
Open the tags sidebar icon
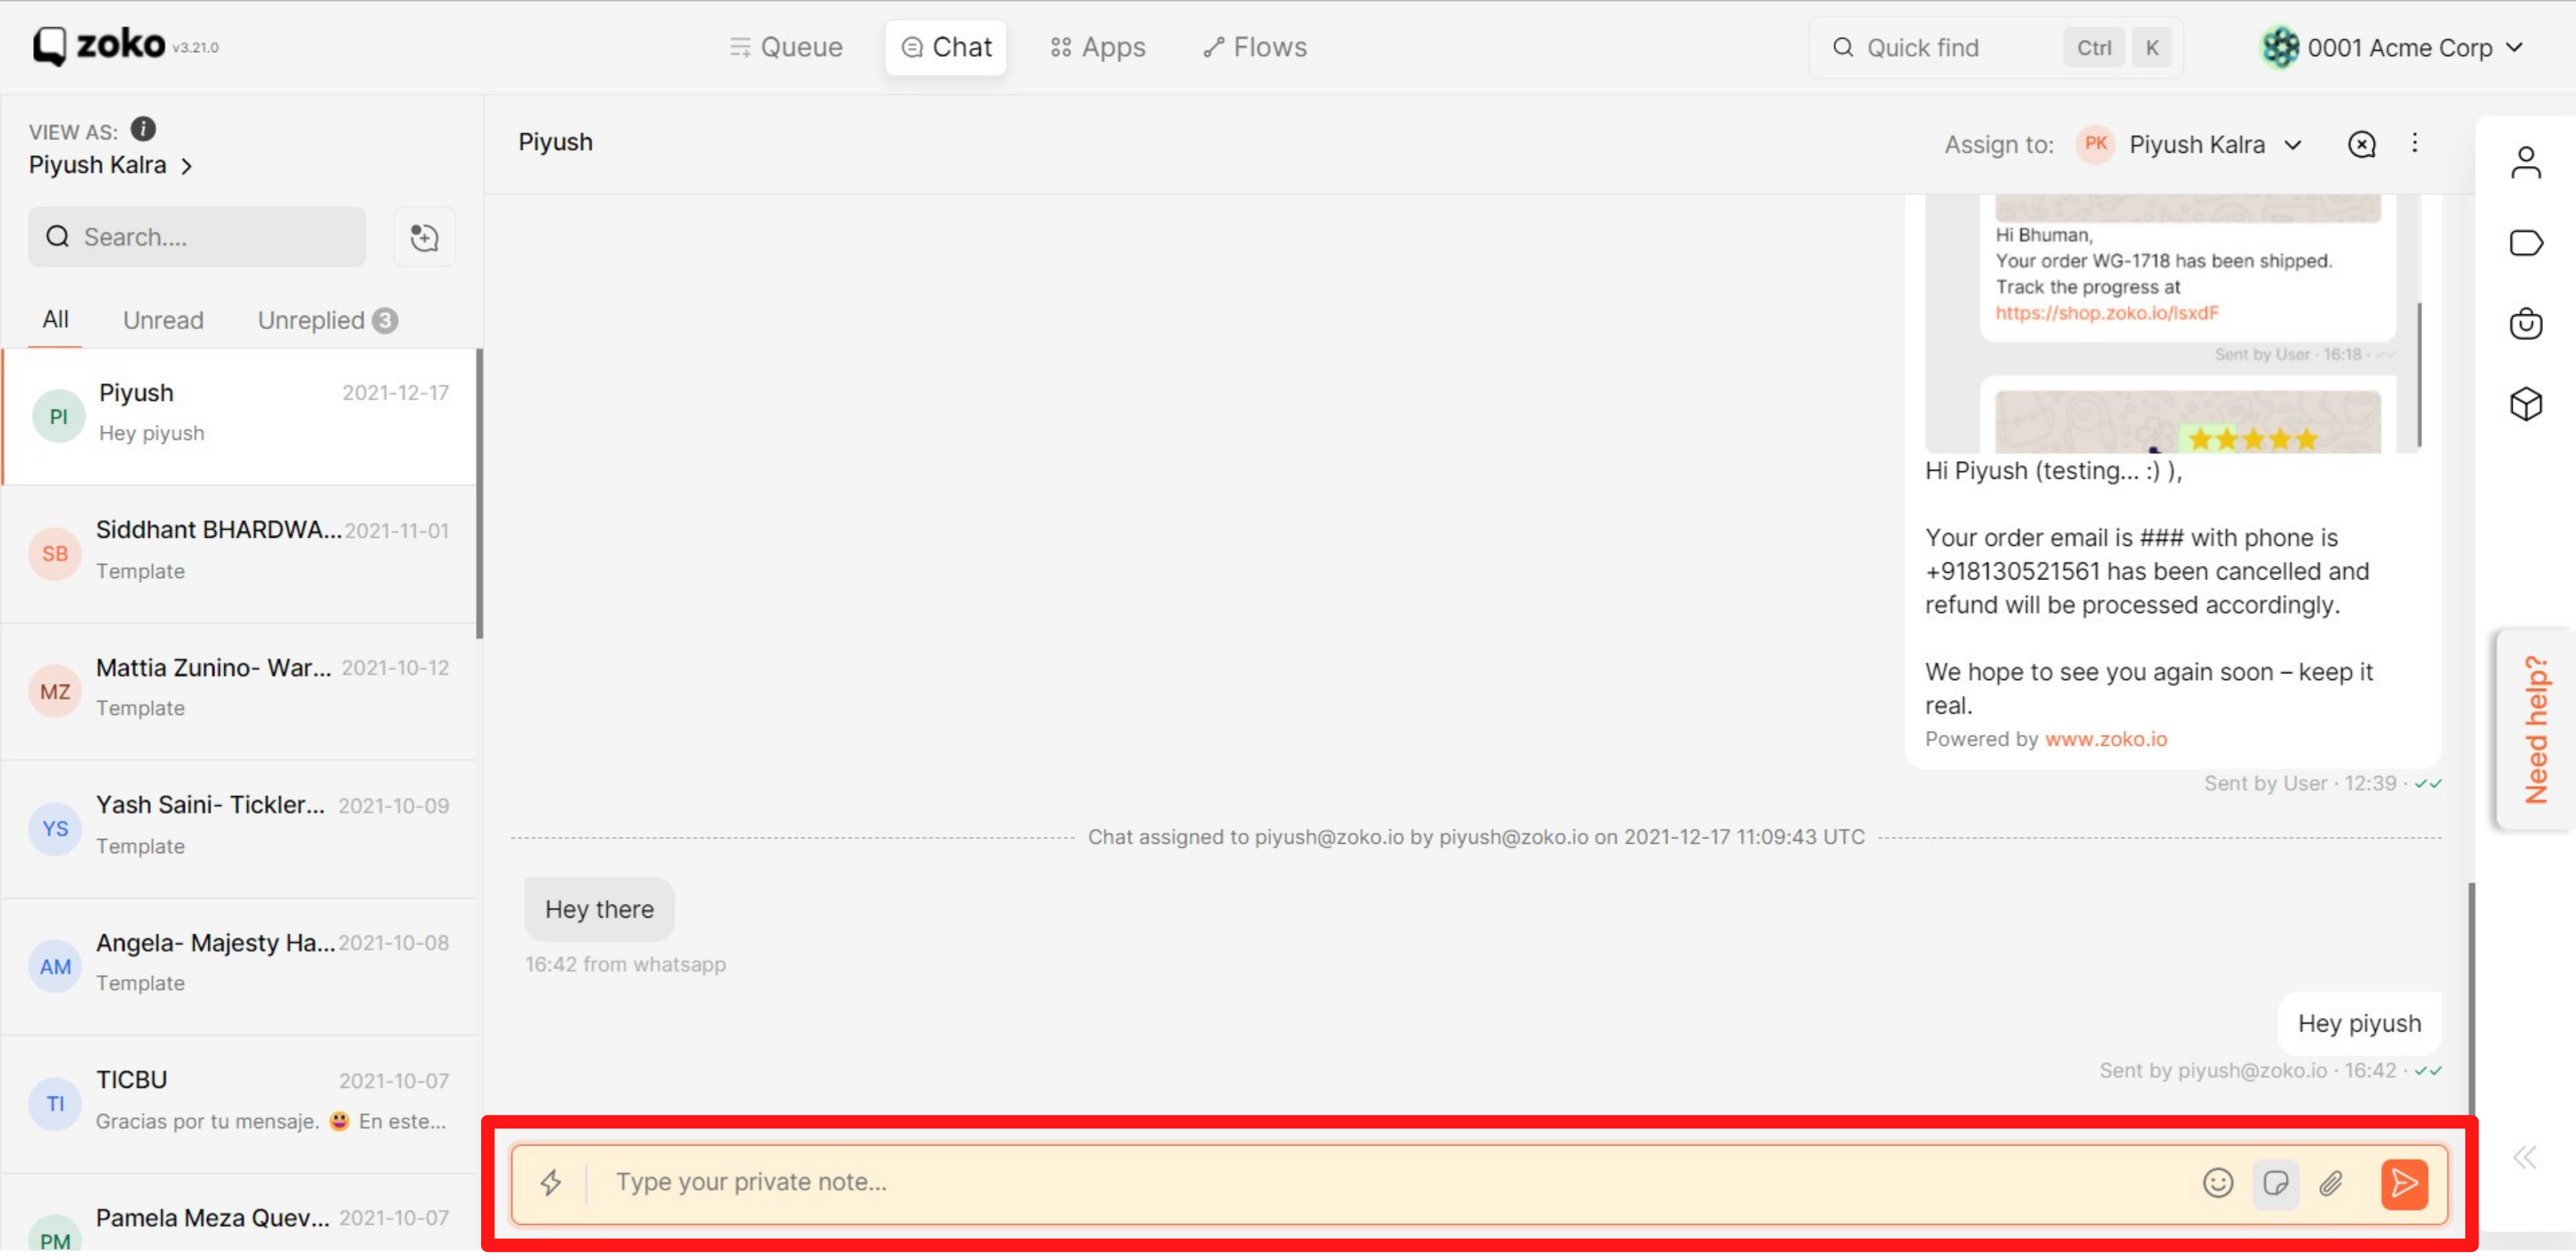tap(2526, 243)
